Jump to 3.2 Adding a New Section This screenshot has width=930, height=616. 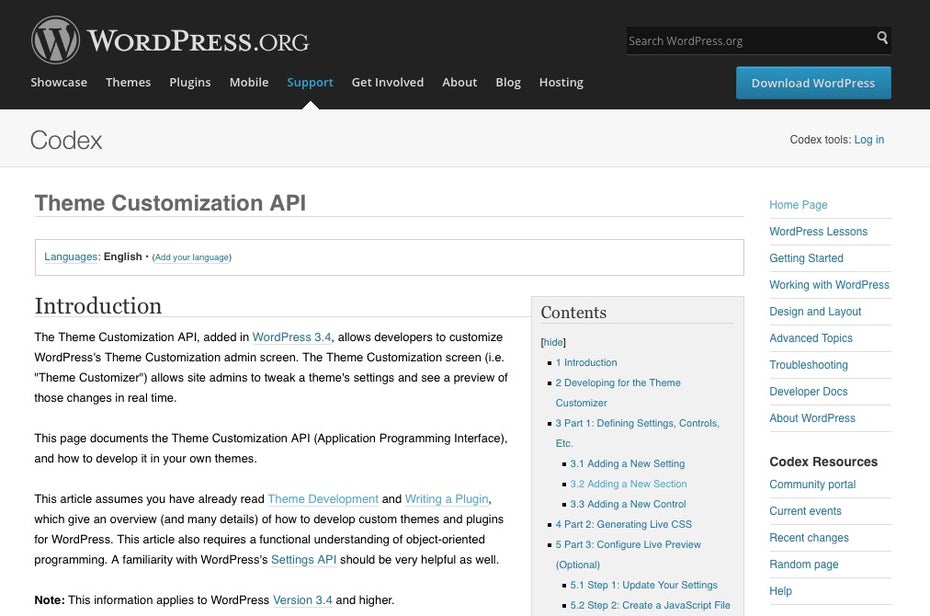click(629, 484)
